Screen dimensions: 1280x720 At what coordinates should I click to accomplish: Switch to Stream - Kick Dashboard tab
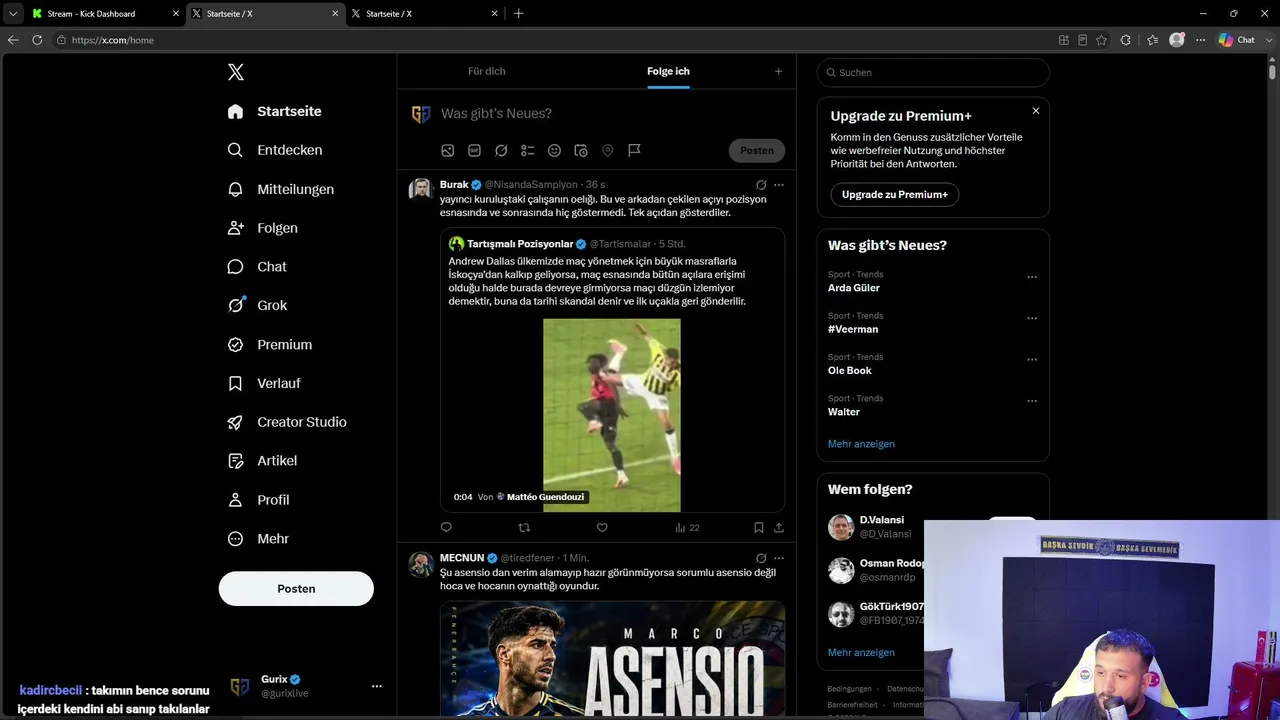[x=104, y=14]
